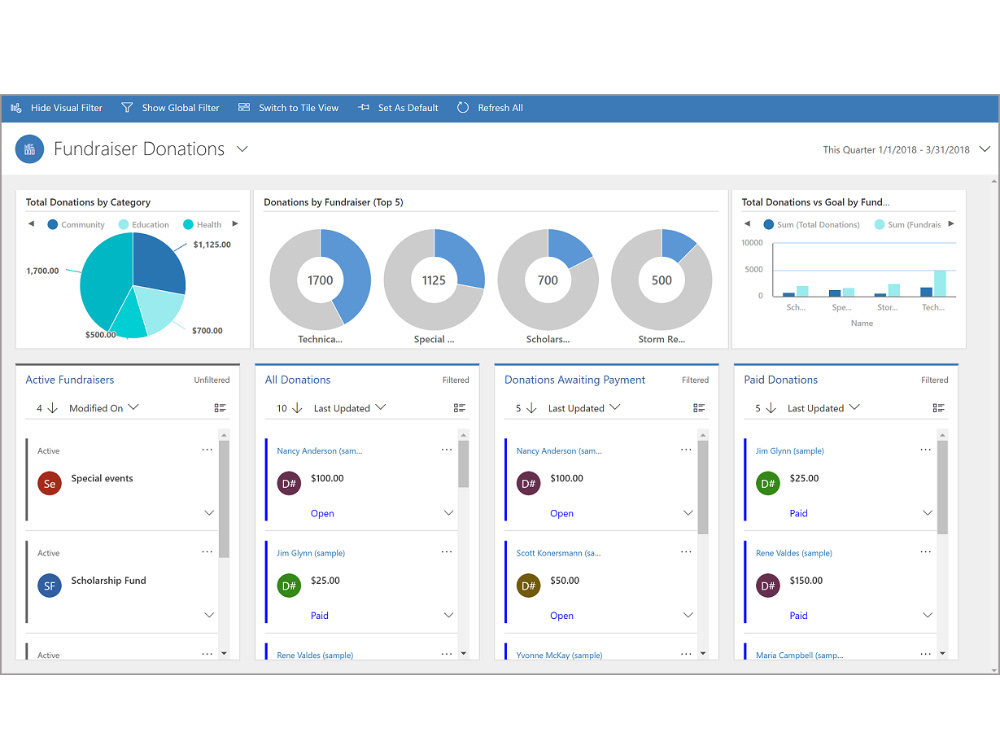
Task: Click the Hide Visual Filter button
Action: click(57, 108)
